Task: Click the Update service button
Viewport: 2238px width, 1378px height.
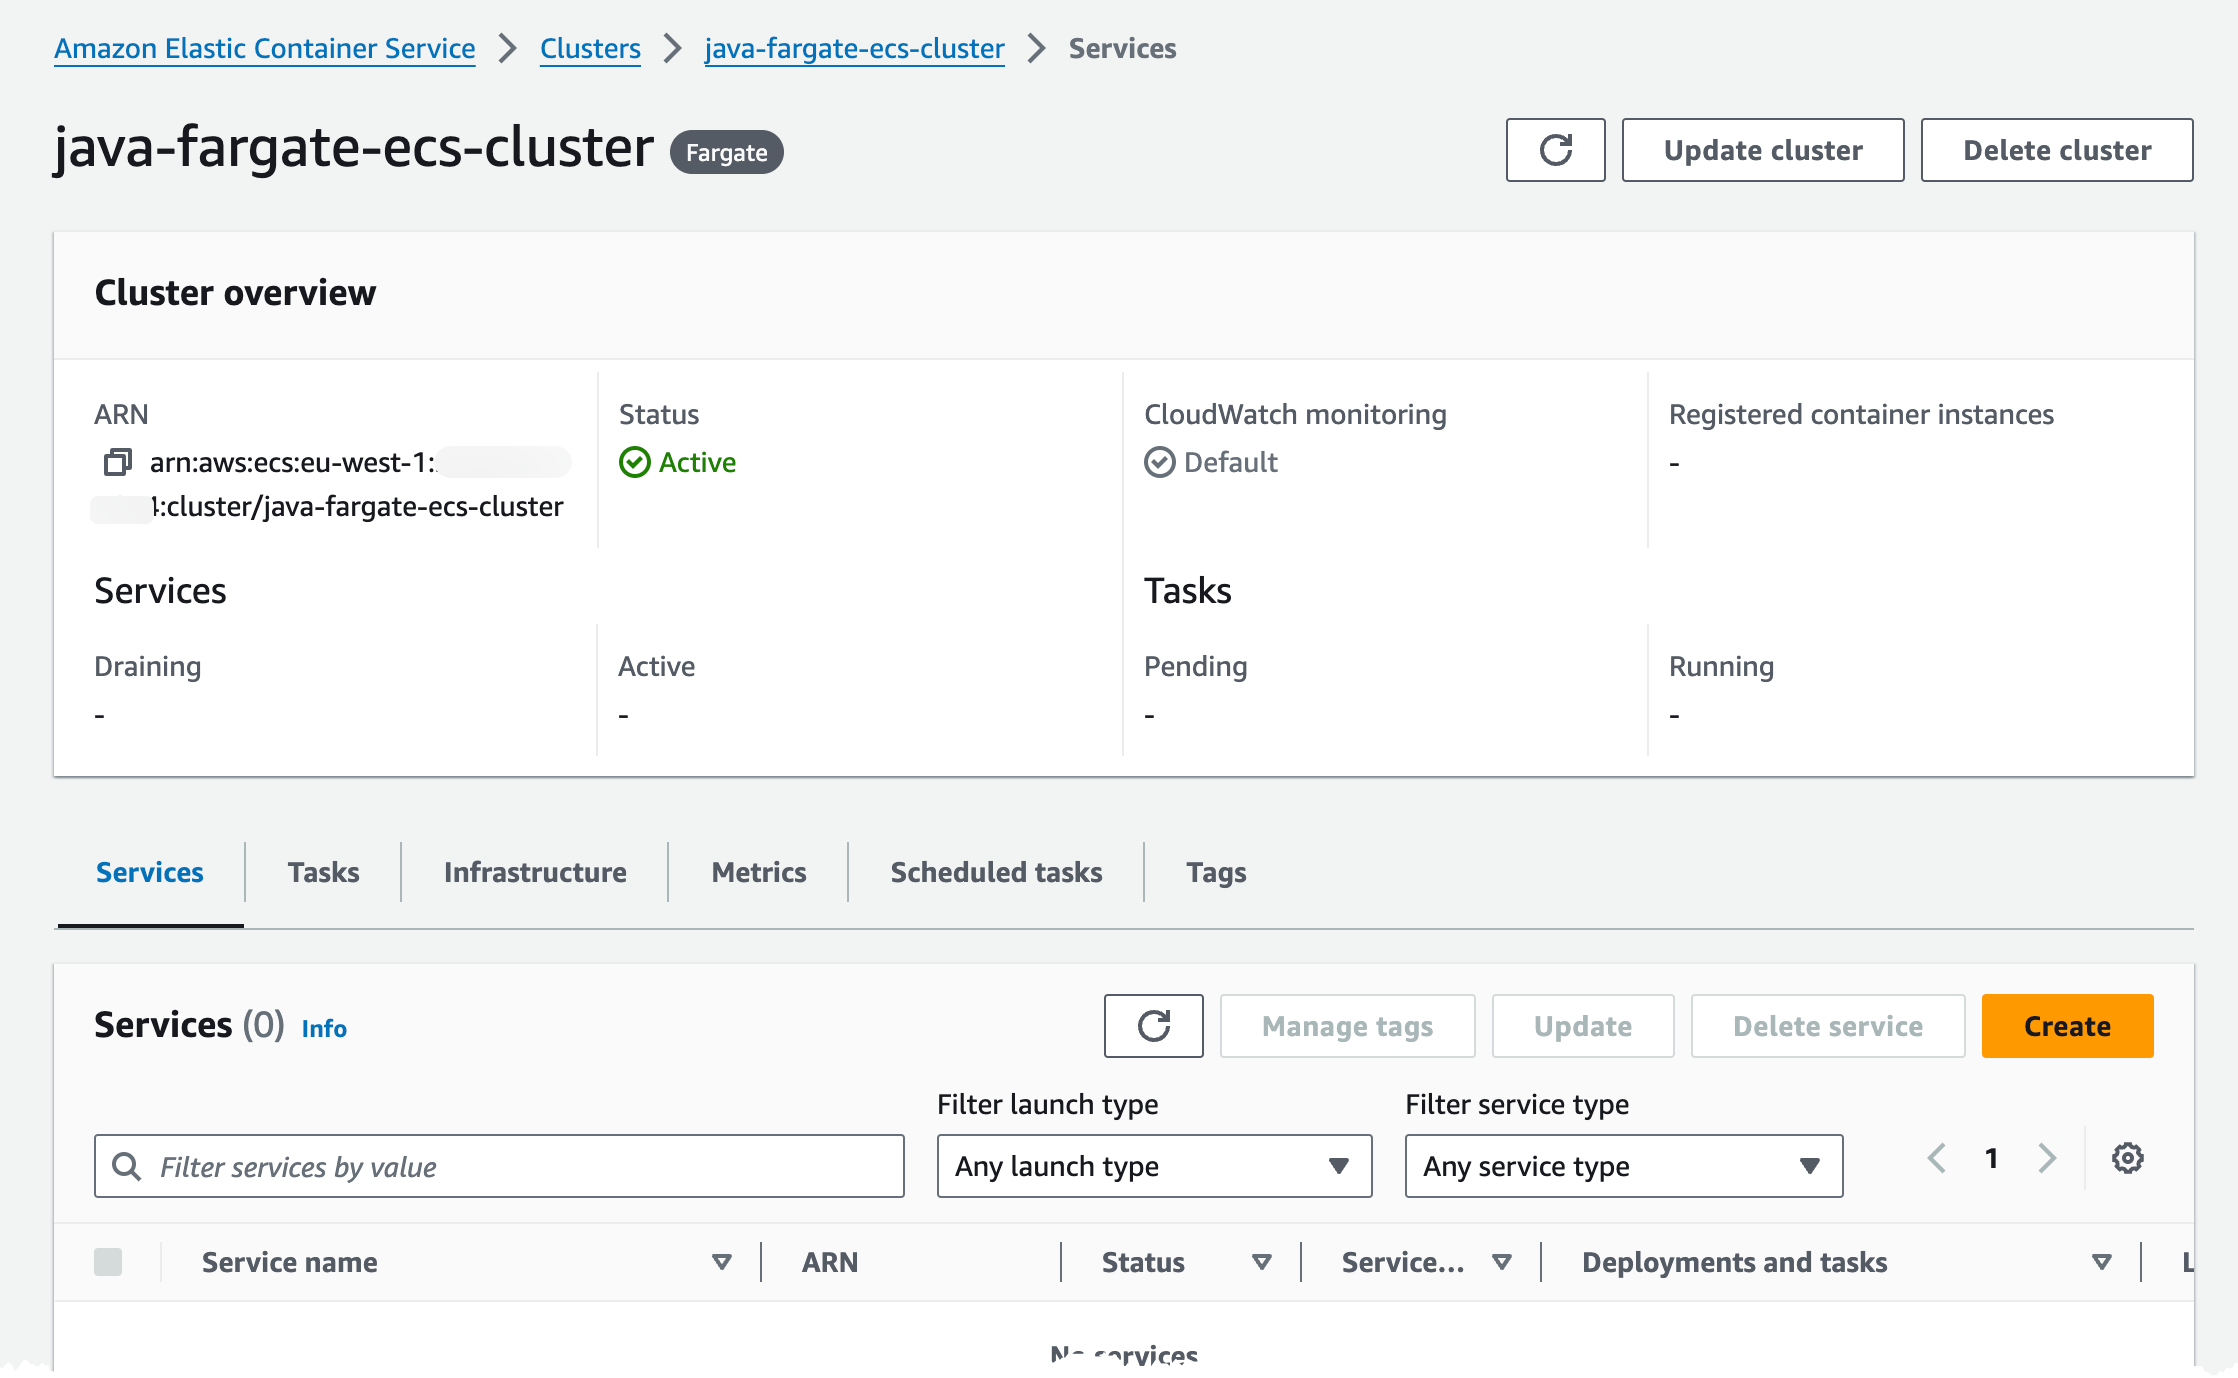Action: point(1583,1026)
